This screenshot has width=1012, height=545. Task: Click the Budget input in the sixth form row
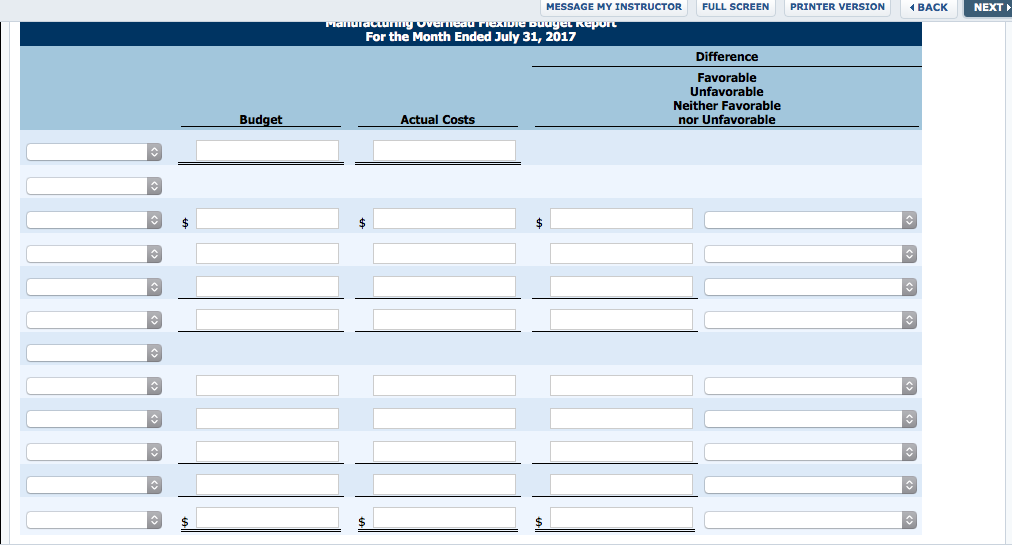(267, 319)
